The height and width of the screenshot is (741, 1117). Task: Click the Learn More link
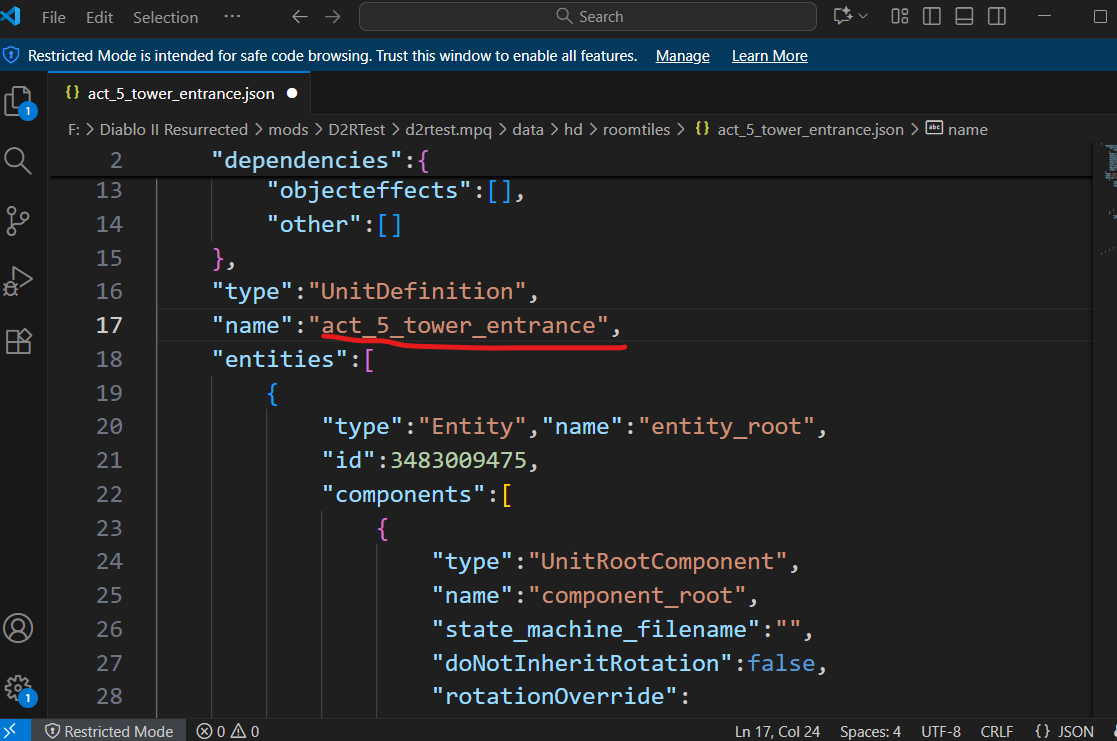point(769,56)
